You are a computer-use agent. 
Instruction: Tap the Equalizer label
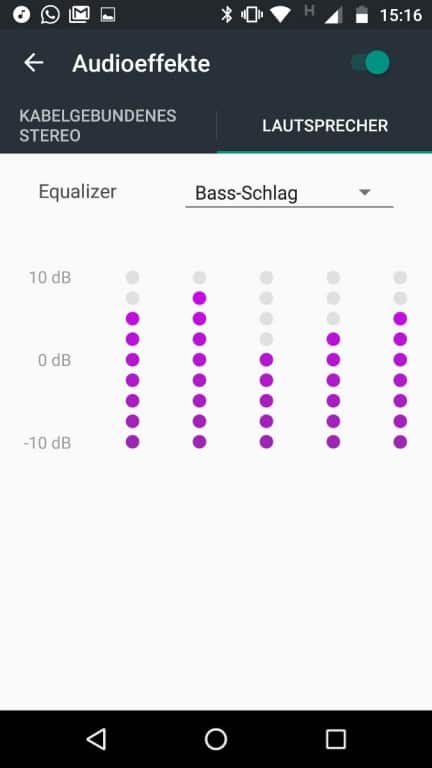pos(77,192)
